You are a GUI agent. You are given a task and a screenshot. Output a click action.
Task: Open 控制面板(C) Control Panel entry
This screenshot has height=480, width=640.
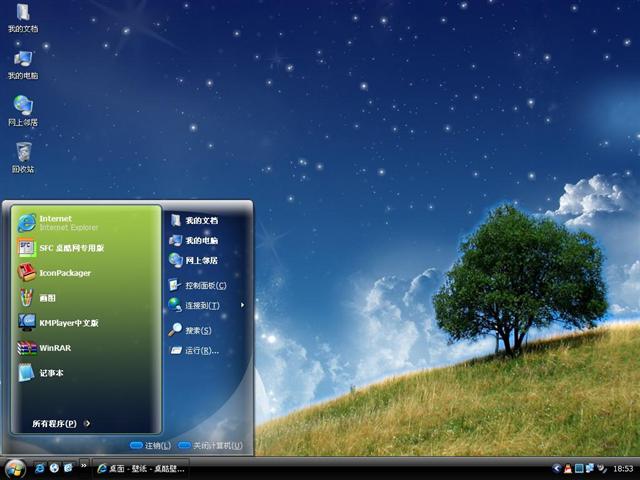click(x=204, y=285)
